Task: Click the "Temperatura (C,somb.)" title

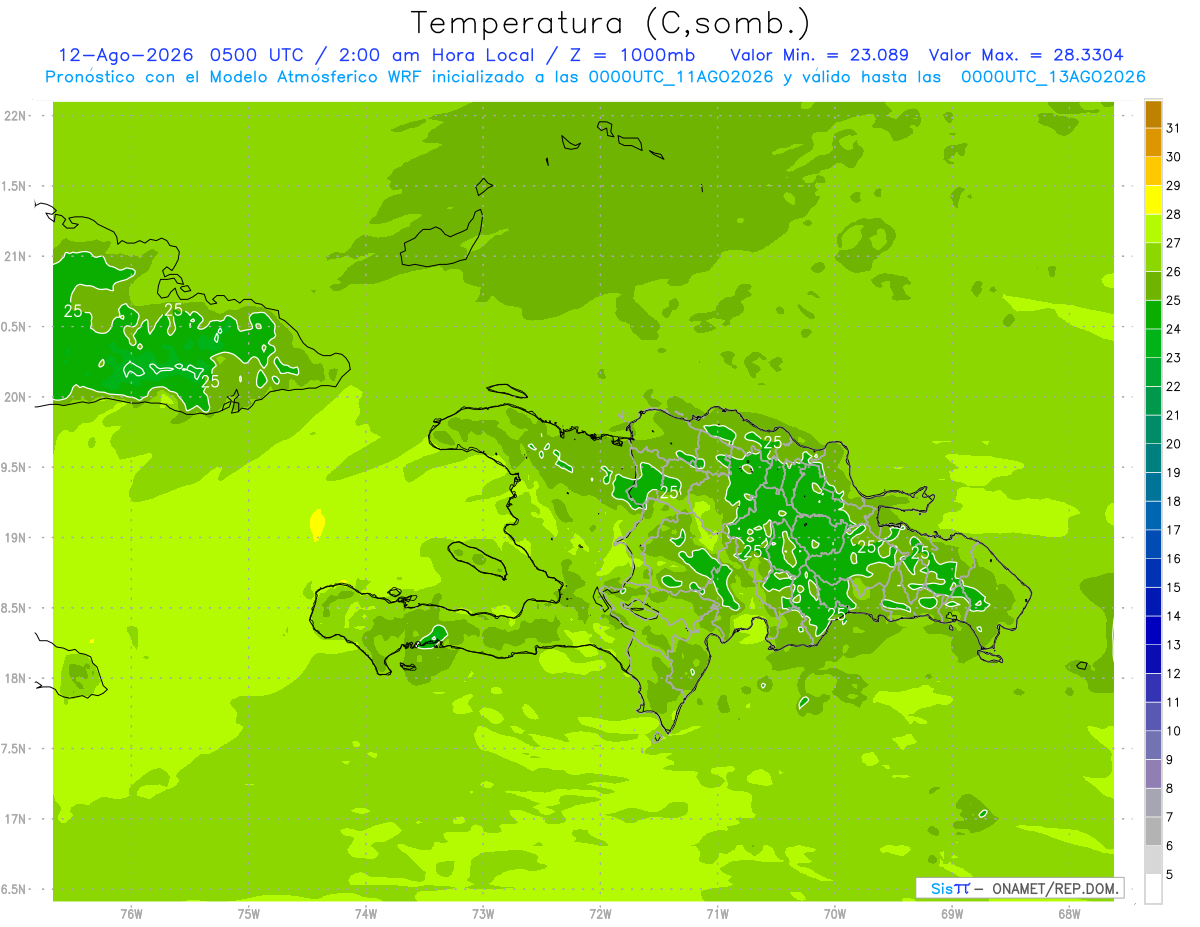Action: coord(611,23)
